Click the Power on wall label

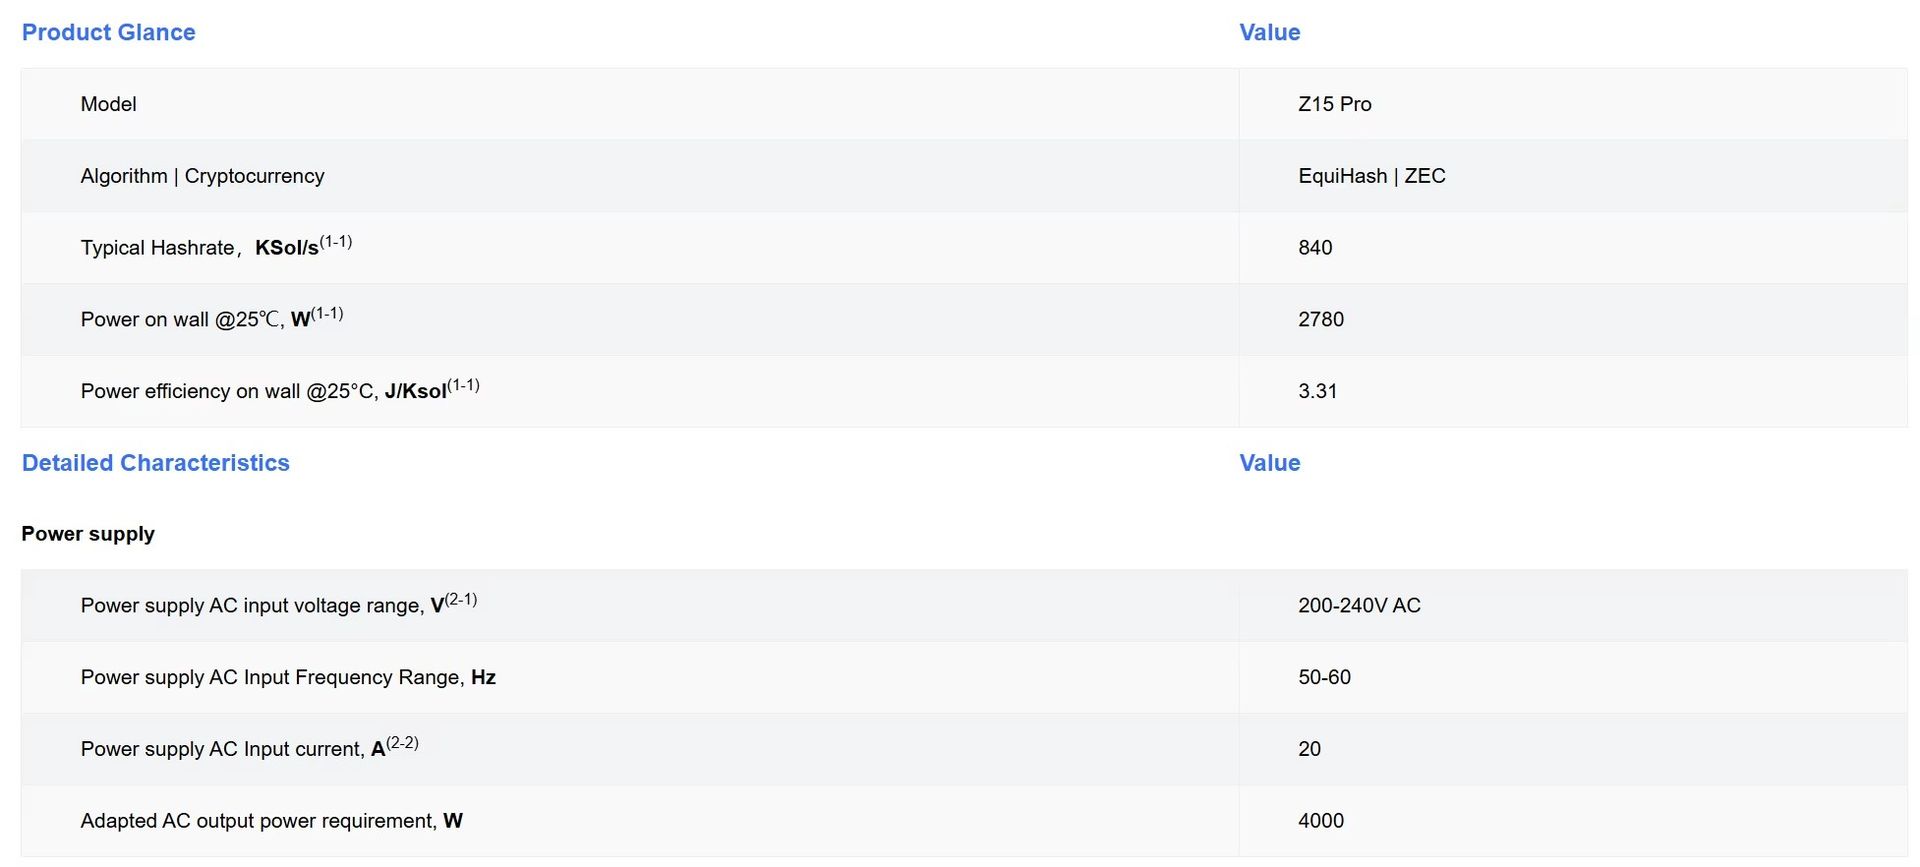(212, 318)
